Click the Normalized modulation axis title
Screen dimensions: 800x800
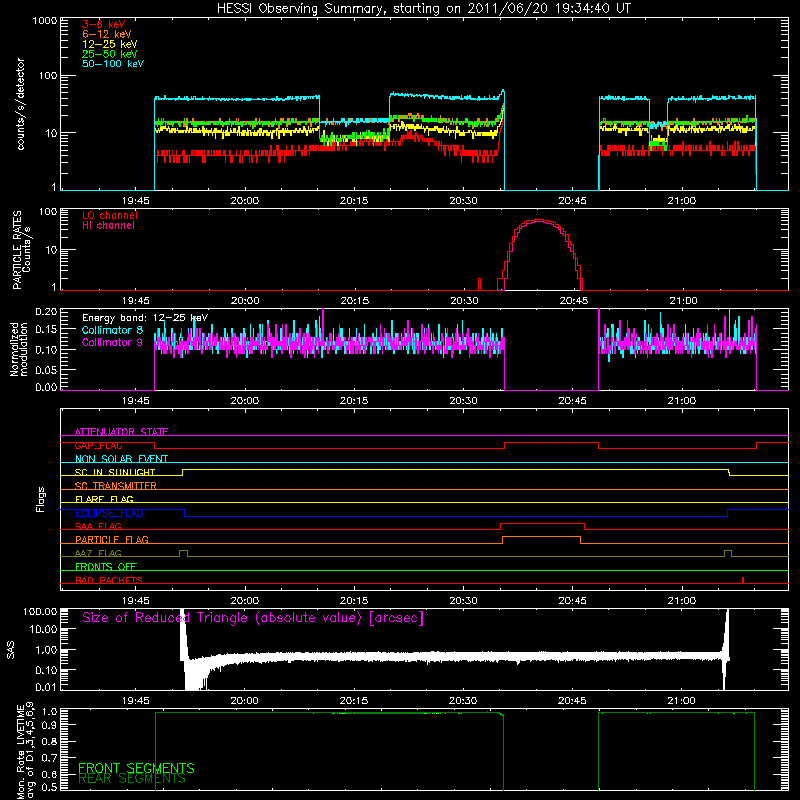click(18, 349)
